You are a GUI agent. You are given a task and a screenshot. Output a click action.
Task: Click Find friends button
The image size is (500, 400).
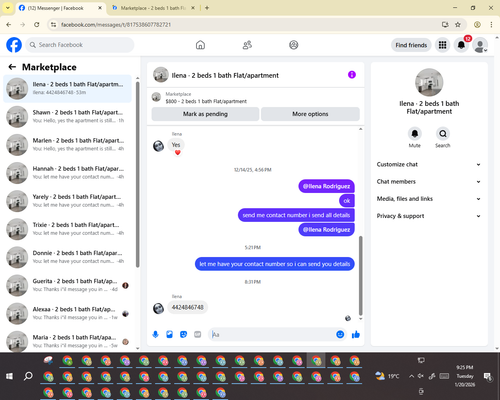coord(411,45)
